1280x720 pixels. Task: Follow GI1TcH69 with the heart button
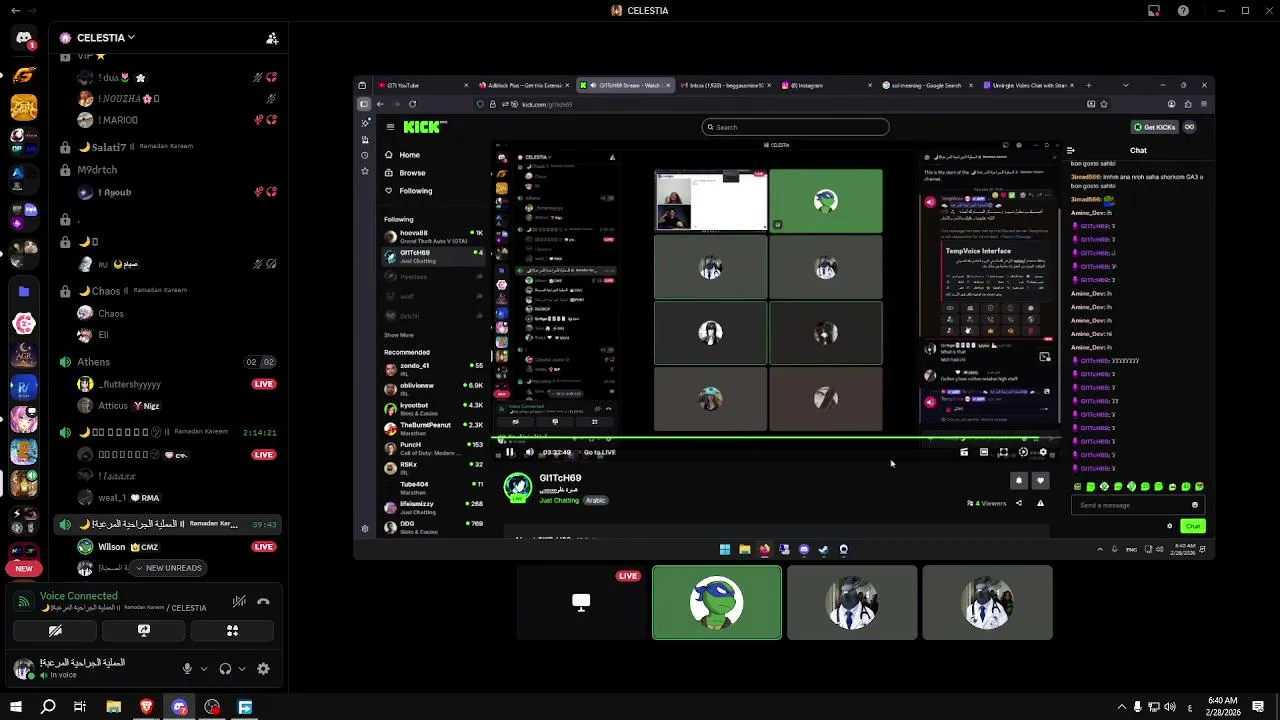1041,481
